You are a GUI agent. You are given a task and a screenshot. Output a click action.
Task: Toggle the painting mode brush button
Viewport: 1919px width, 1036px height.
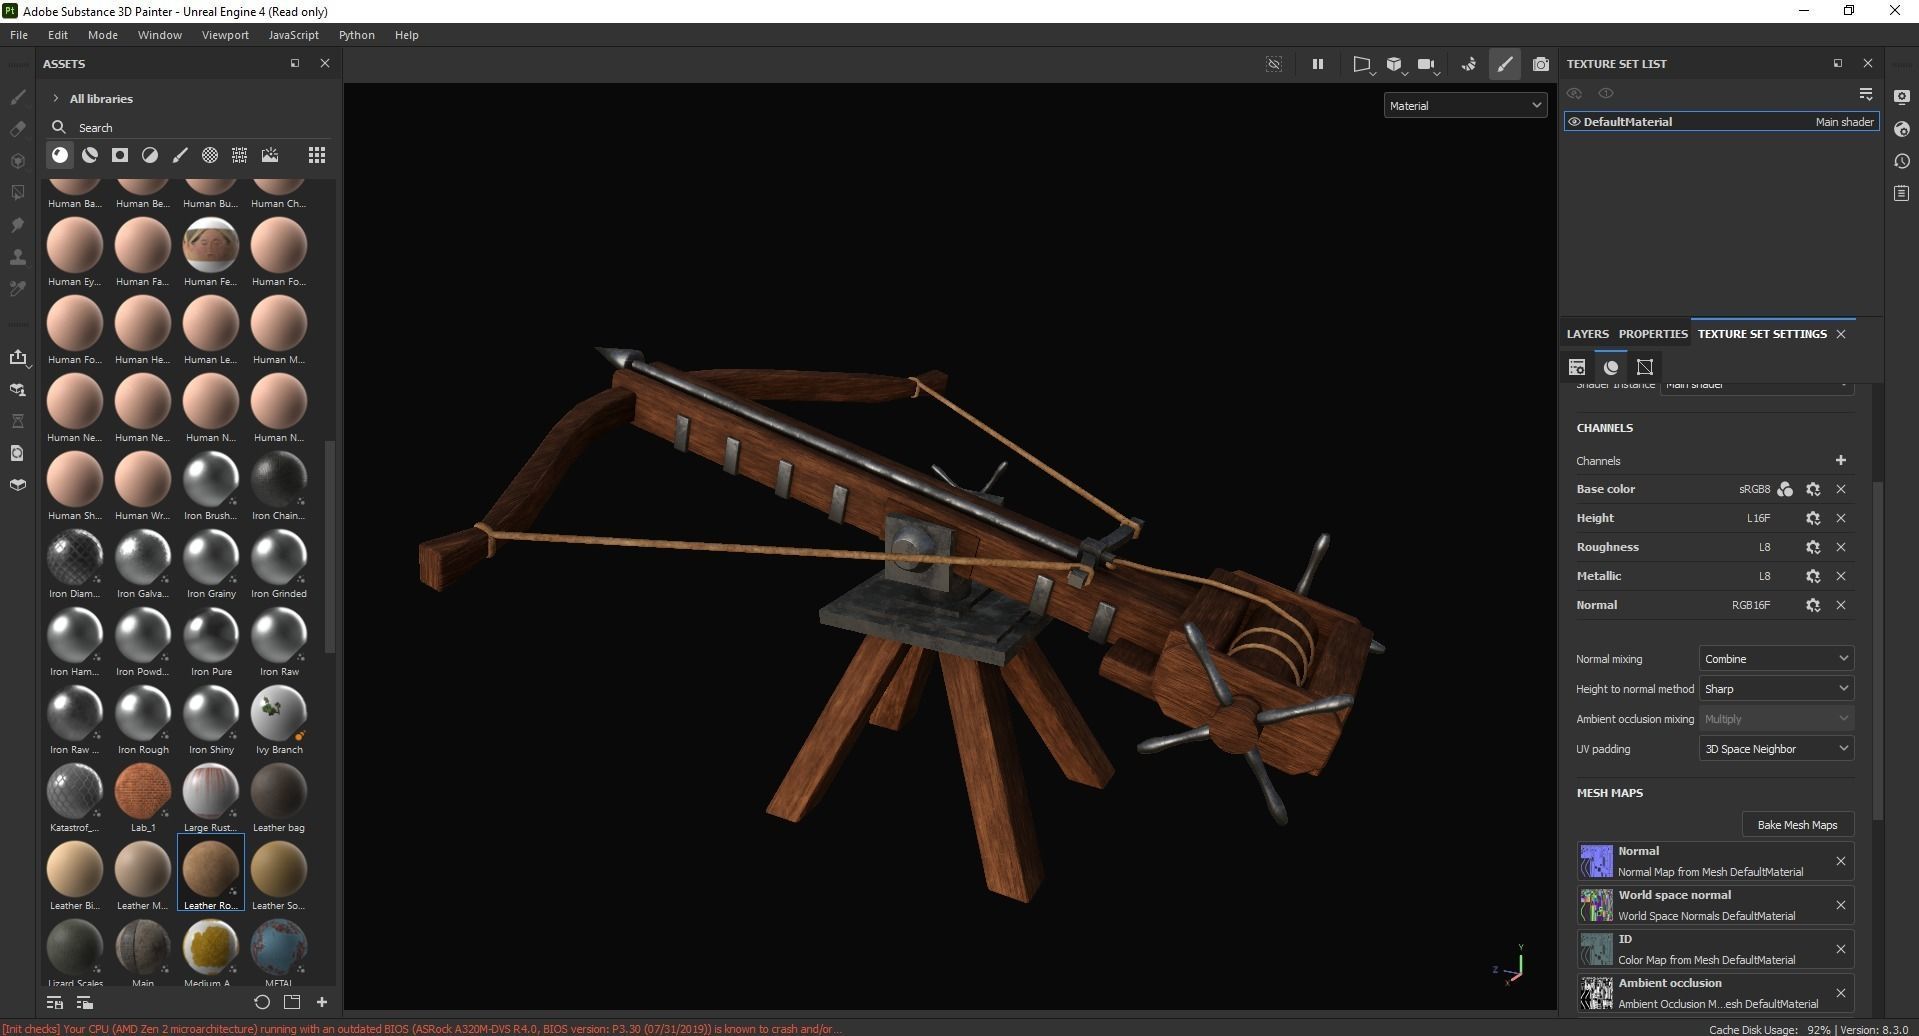tap(1505, 64)
